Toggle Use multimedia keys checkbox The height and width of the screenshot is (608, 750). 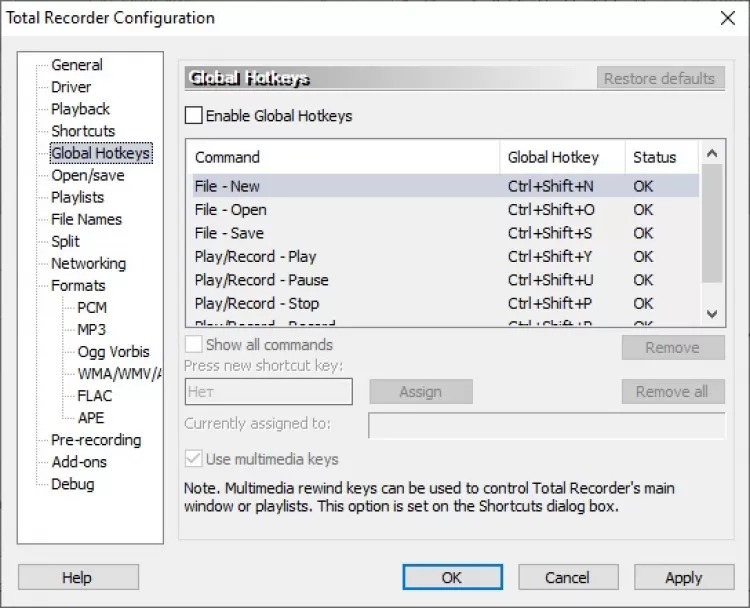[x=194, y=459]
